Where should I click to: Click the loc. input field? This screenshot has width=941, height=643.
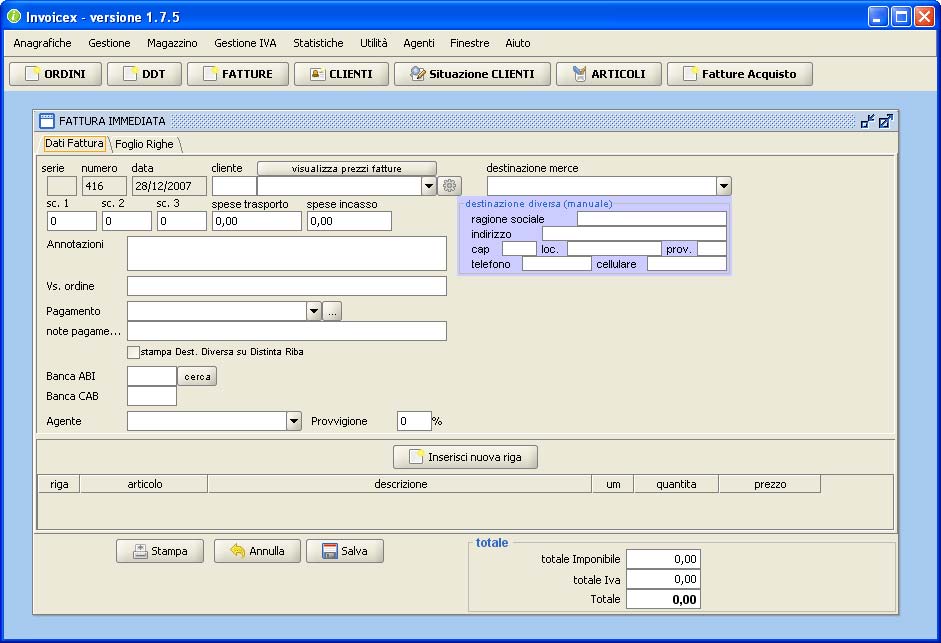pyautogui.click(x=614, y=249)
